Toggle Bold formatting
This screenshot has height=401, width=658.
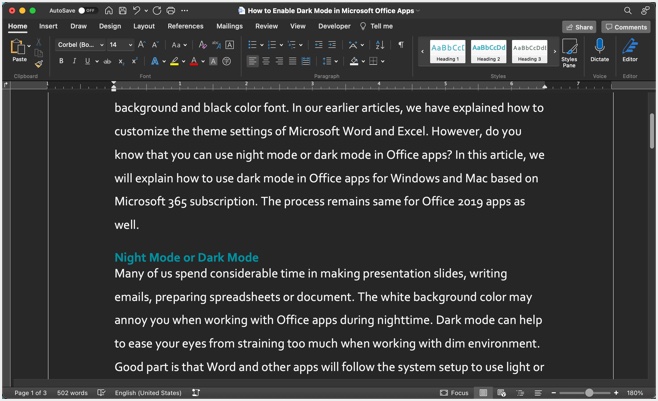click(x=61, y=61)
